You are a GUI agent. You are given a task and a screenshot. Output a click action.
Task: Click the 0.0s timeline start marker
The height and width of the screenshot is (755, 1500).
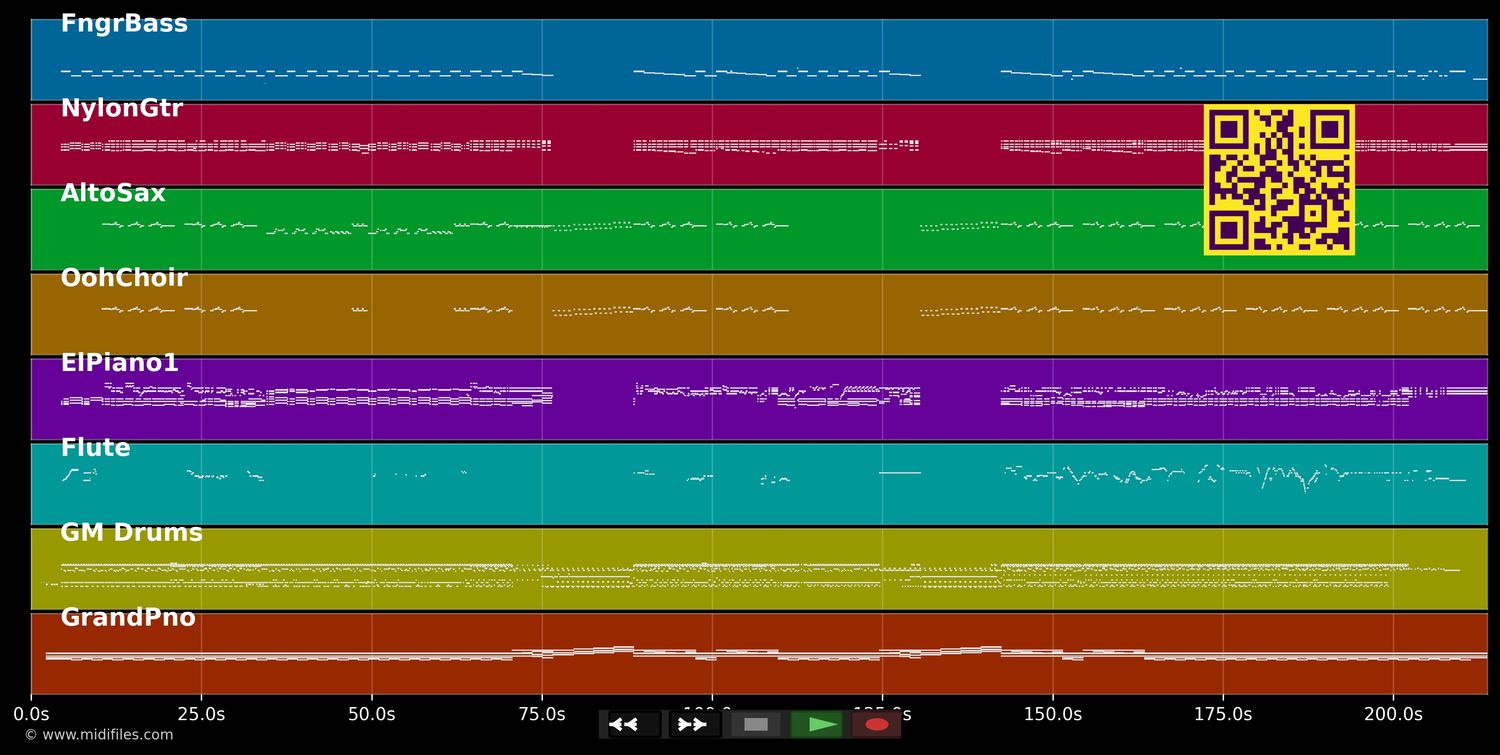tap(31, 714)
